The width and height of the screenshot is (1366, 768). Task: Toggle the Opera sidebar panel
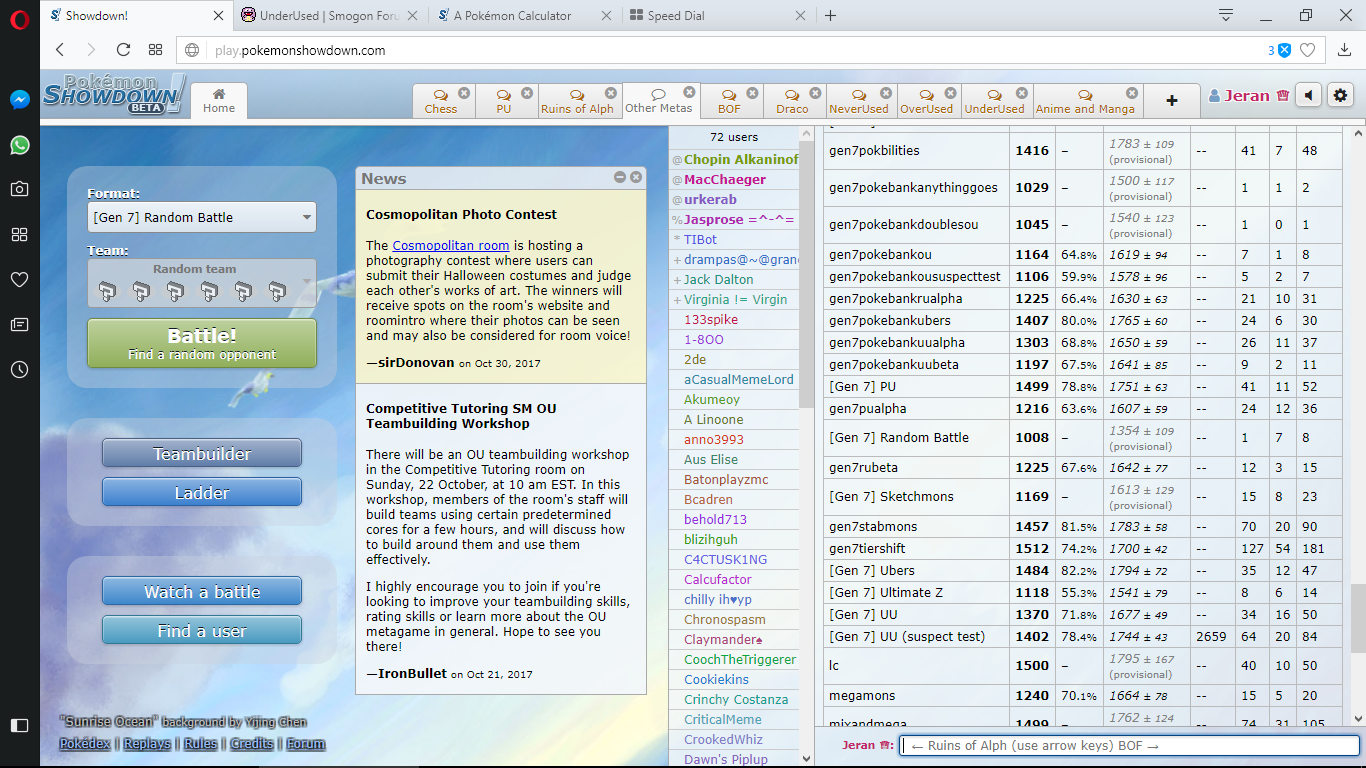[19, 725]
